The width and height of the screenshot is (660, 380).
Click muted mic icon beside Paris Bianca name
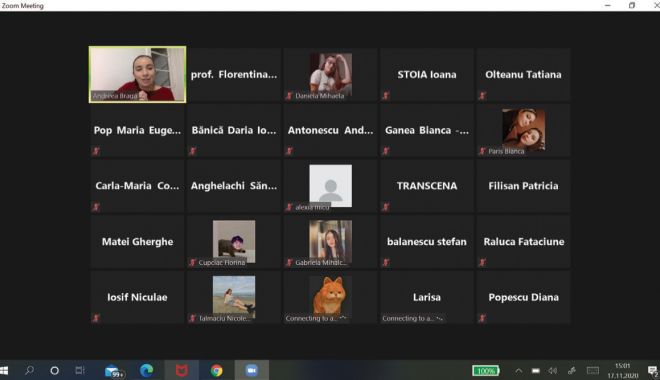click(482, 151)
